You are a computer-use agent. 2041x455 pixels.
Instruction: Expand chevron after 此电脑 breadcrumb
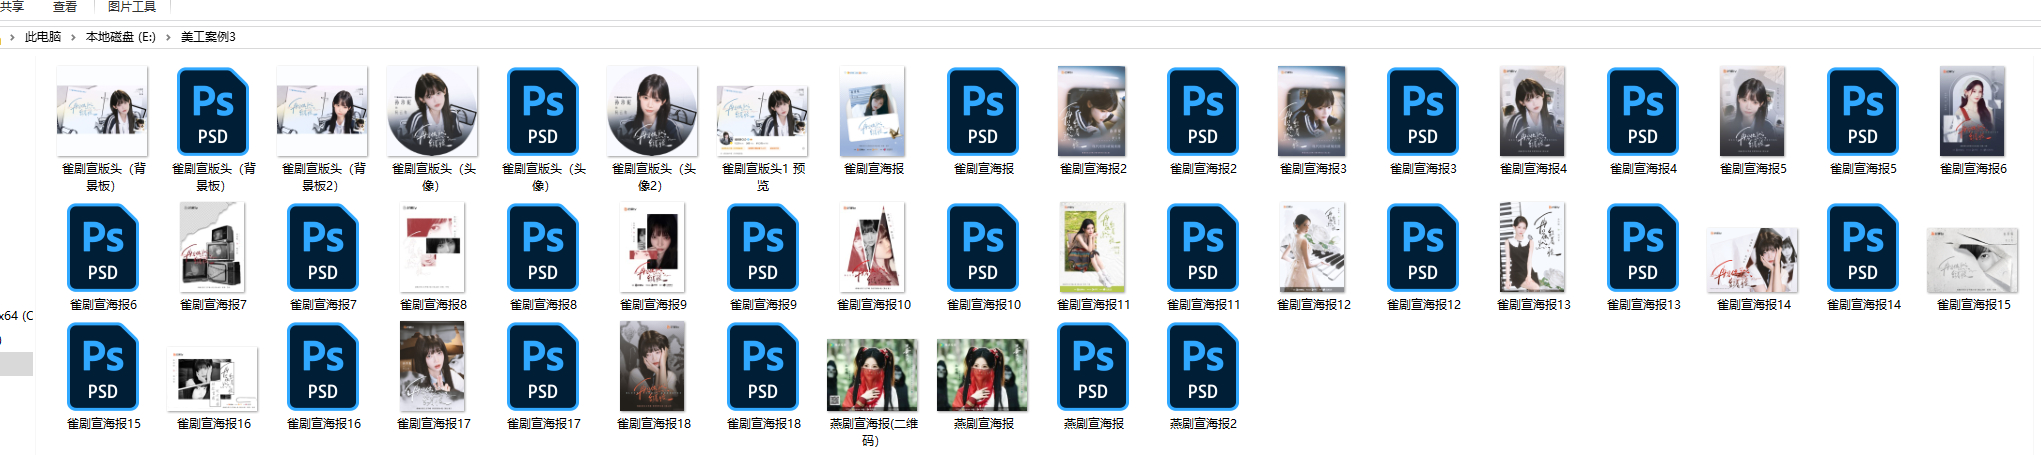pyautogui.click(x=73, y=37)
